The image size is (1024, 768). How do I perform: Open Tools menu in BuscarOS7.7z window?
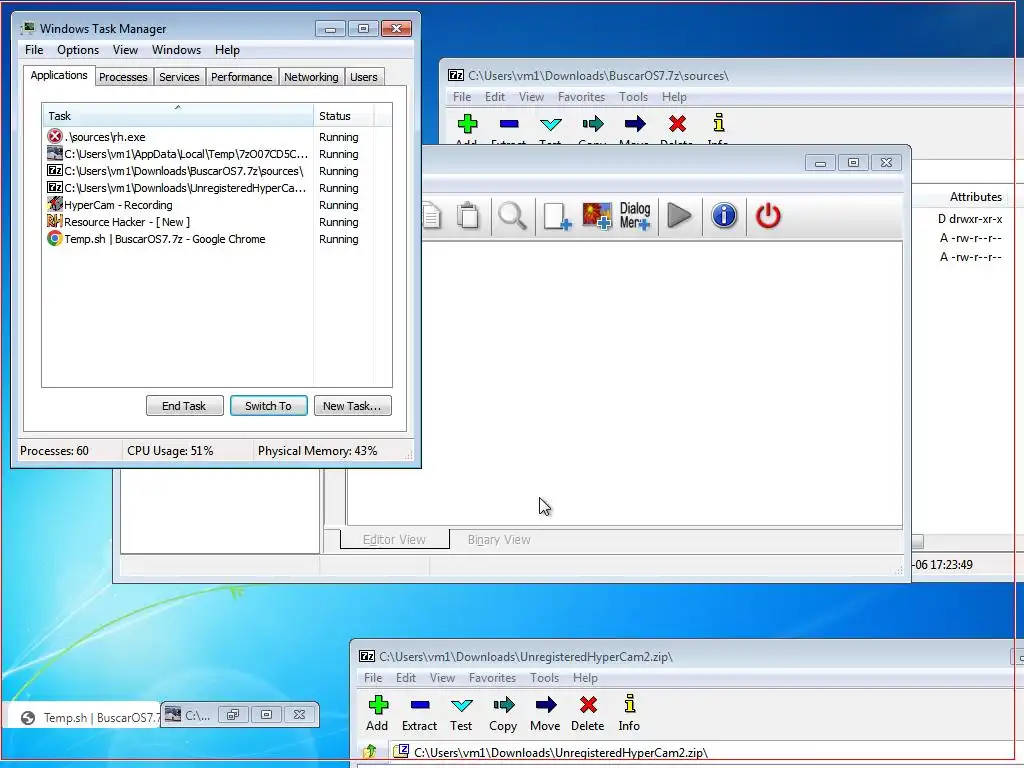[633, 97]
